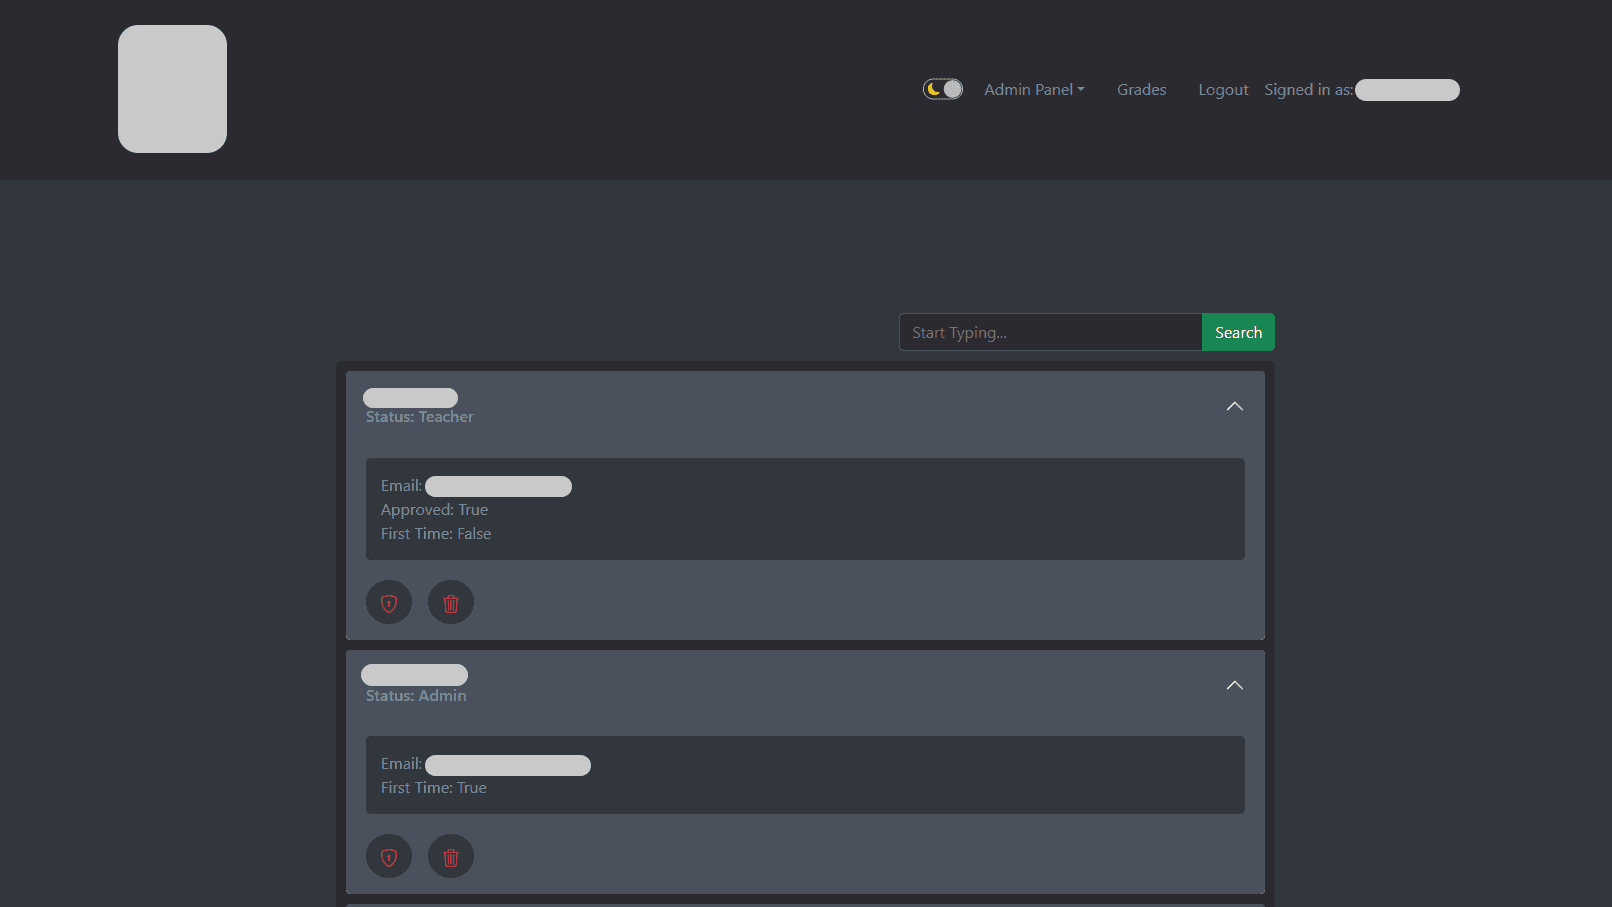The height and width of the screenshot is (907, 1612).
Task: Click the shield icon for Admin user
Action: coord(389,857)
